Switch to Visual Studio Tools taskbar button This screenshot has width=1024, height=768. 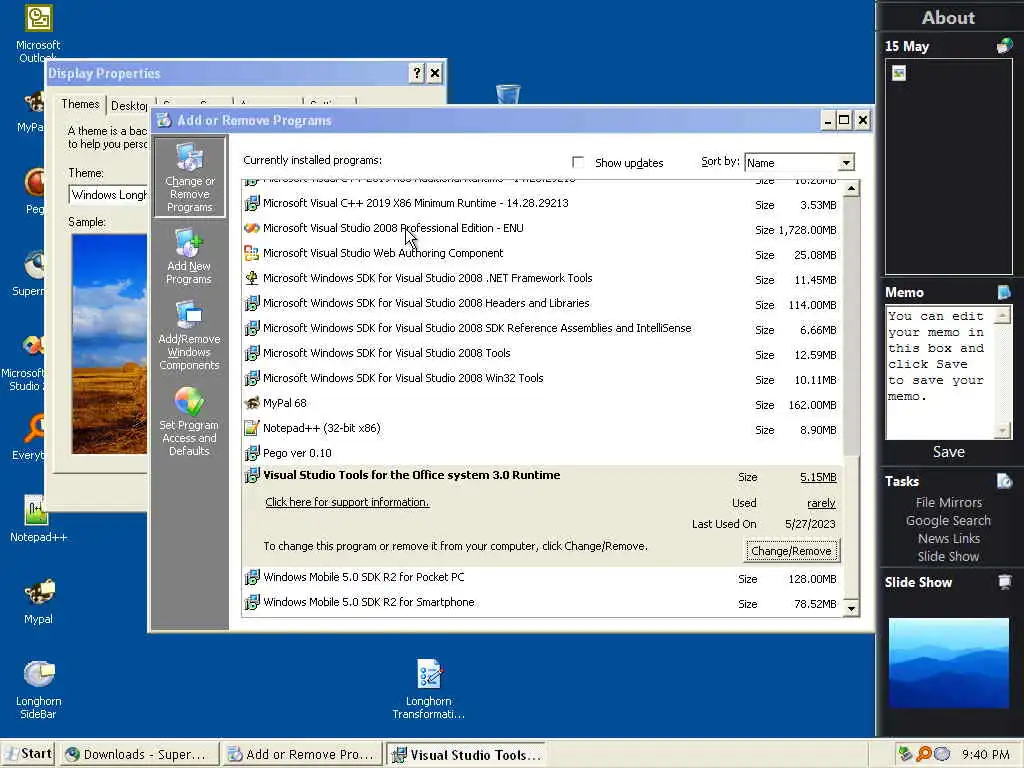point(466,754)
